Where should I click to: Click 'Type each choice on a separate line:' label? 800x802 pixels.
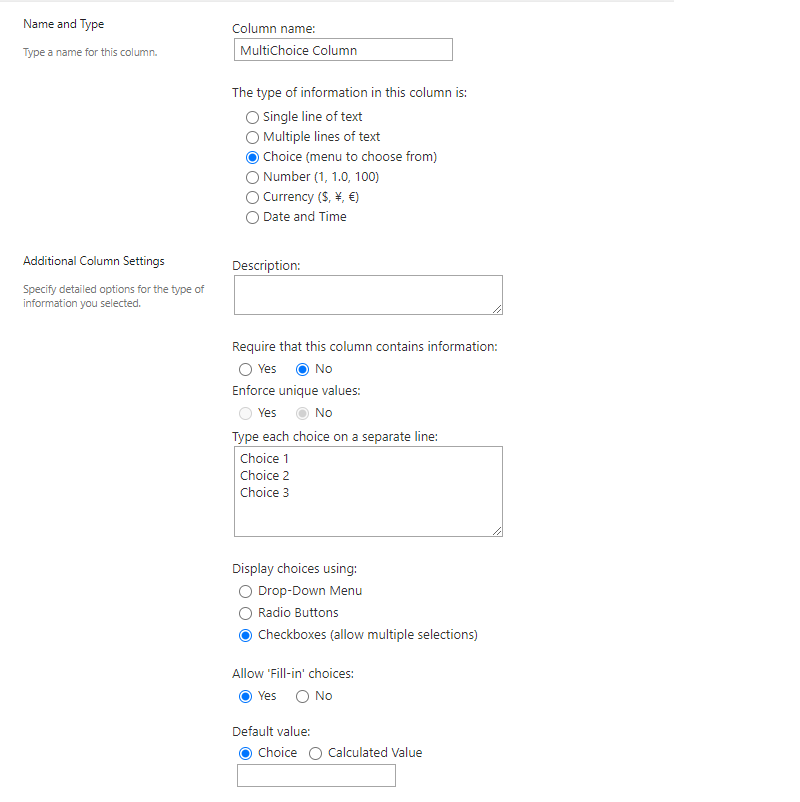click(x=335, y=437)
